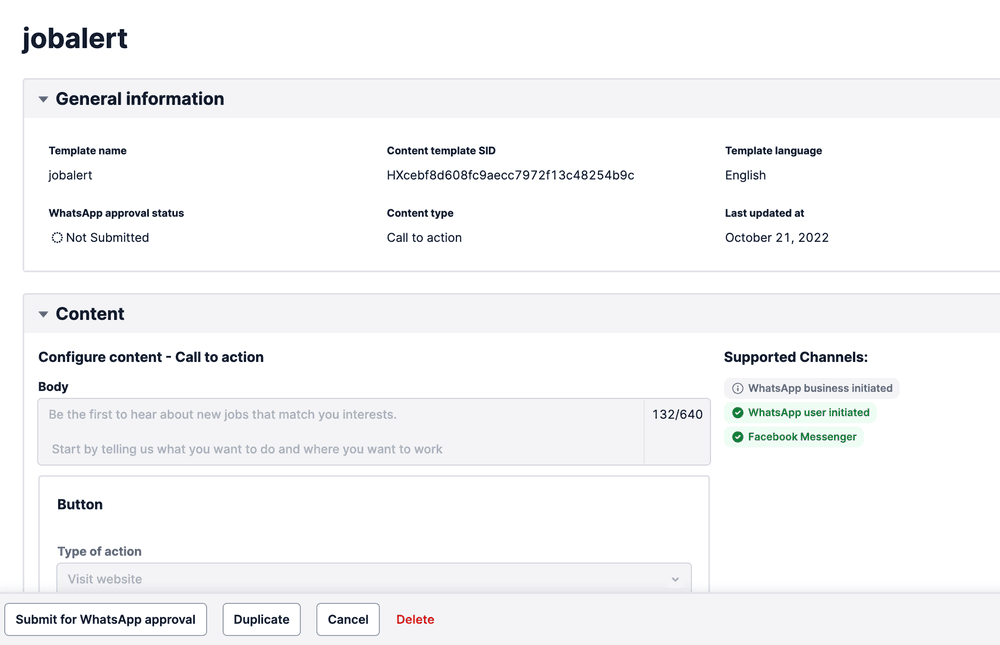Delete the jobalert template
Screen dimensions: 1000x645
tap(415, 619)
